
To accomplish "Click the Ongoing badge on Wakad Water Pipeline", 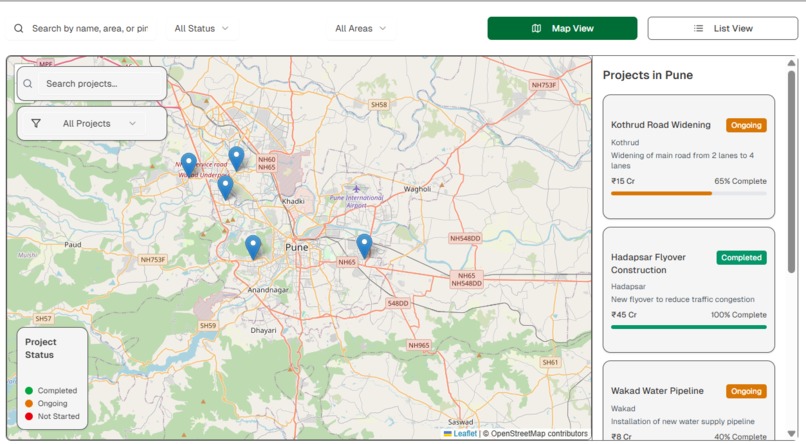I will pos(746,391).
